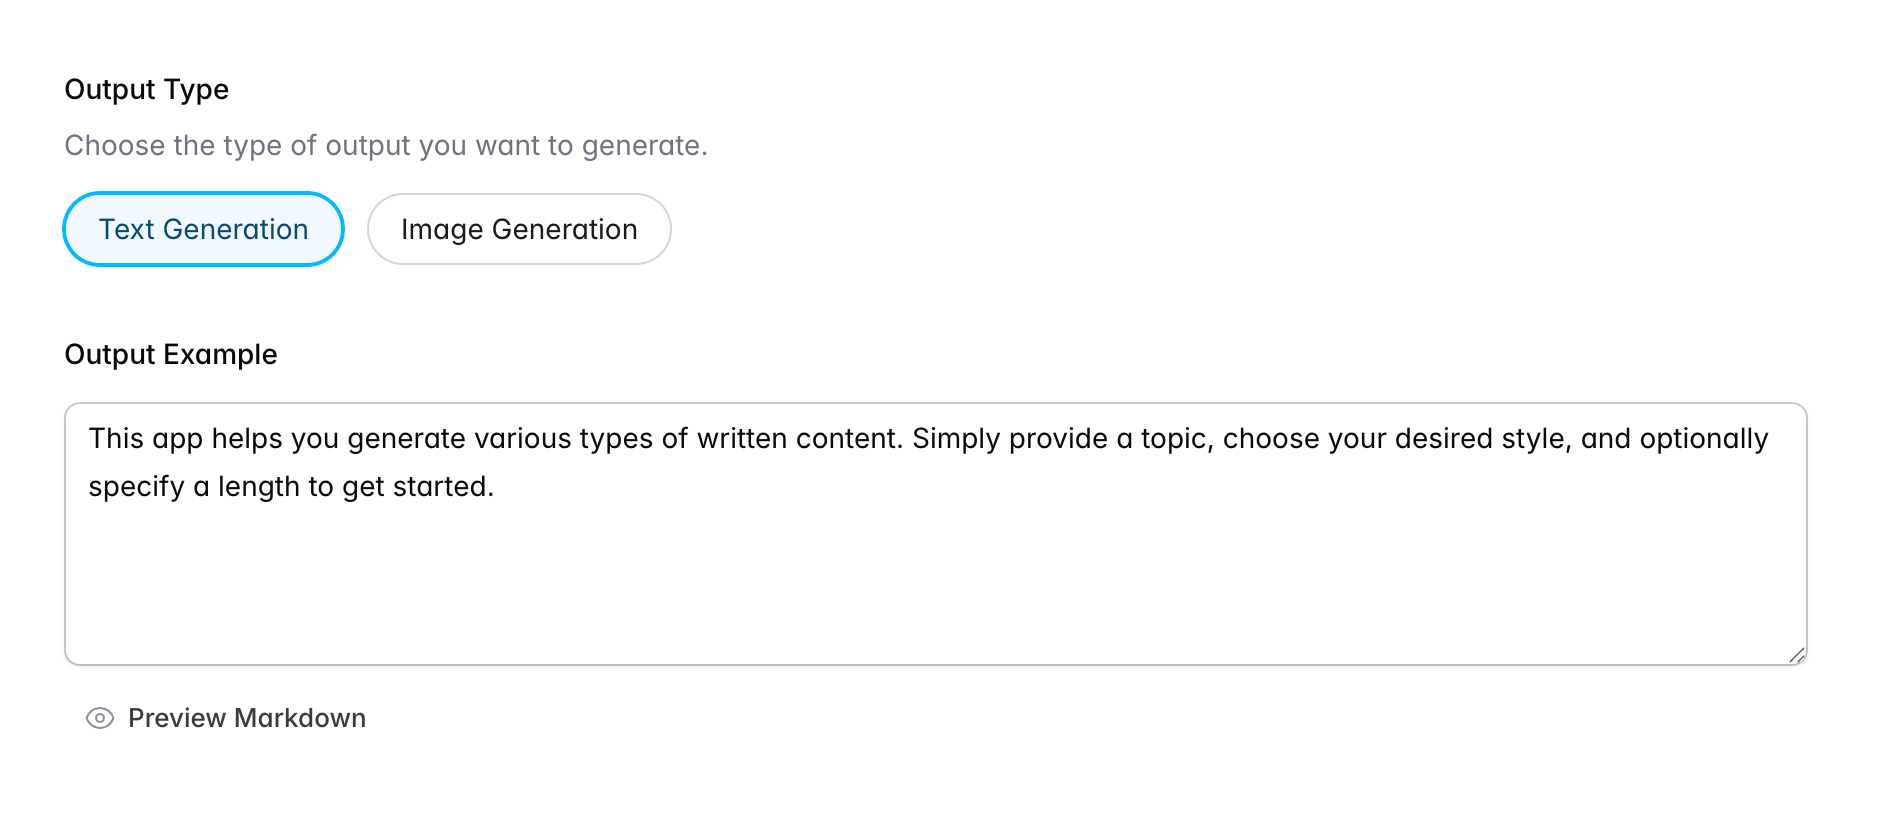Click the Output Example label
Viewport: 1888px width, 818px height.
pos(171,355)
